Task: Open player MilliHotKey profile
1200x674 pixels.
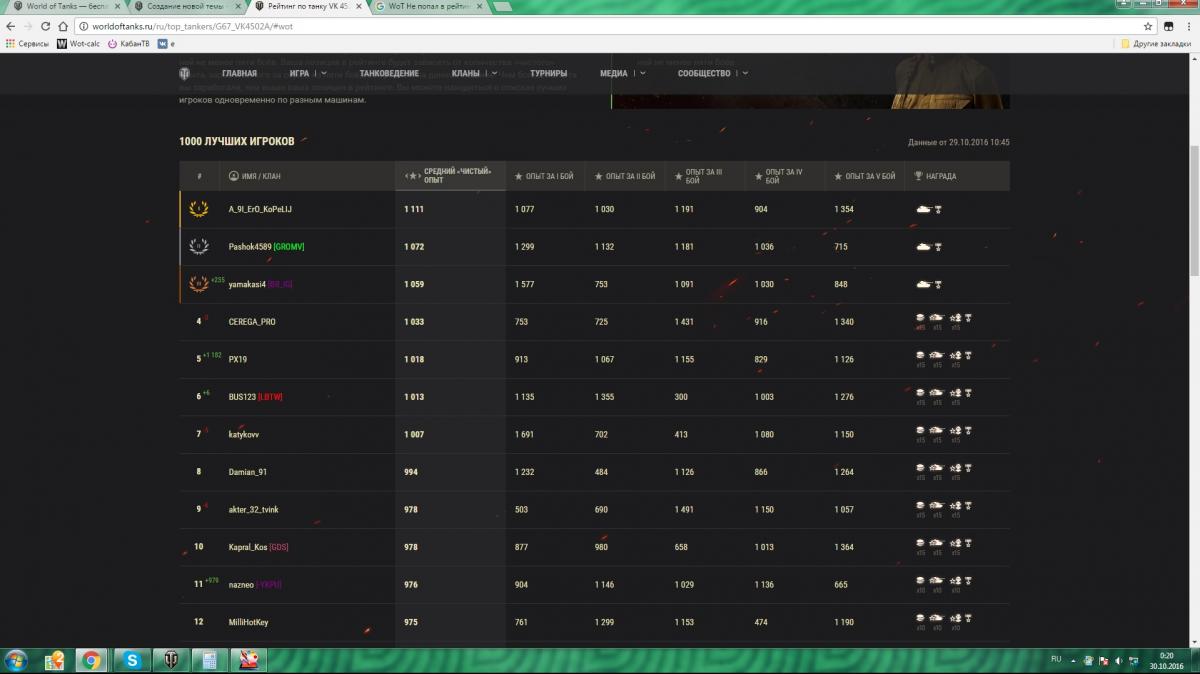Action: 249,622
